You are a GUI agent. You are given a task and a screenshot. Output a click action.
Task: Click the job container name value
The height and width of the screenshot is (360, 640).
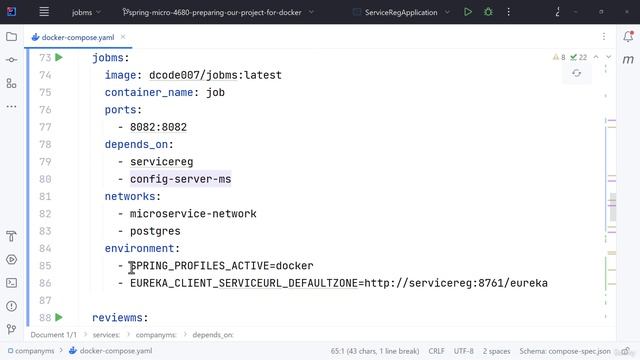(215, 93)
